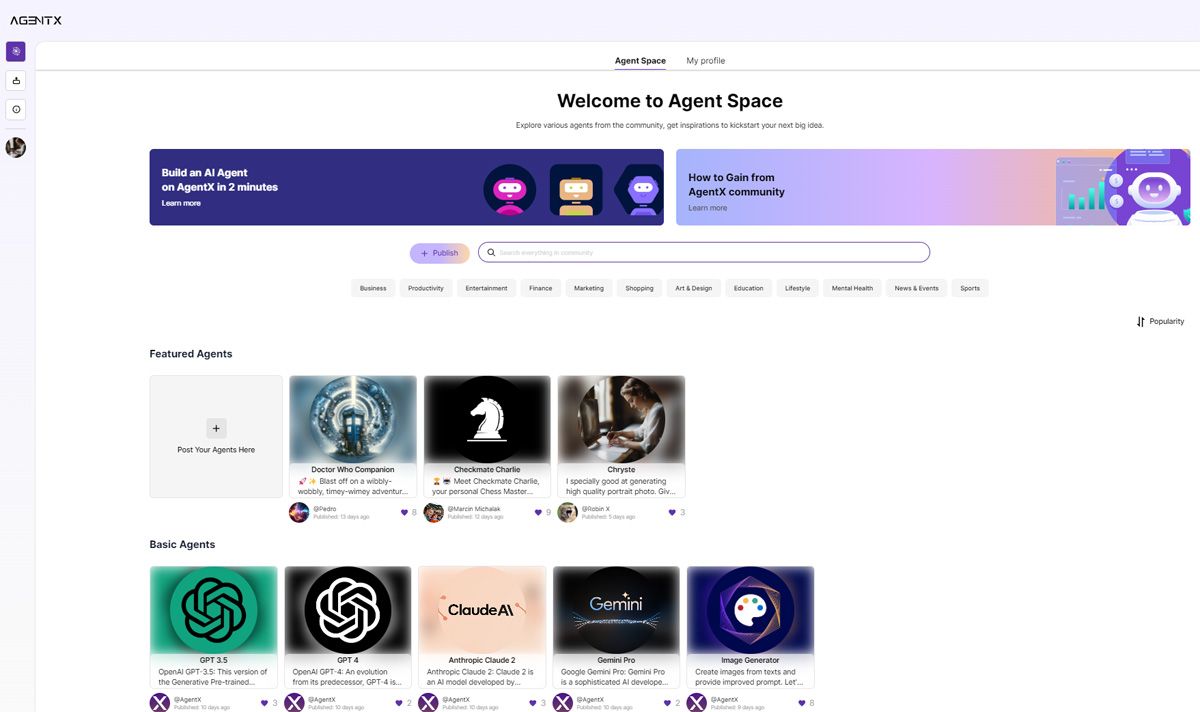This screenshot has width=1200, height=712.
Task: Open Marcin Michalak's author avatar
Action: coord(433,512)
